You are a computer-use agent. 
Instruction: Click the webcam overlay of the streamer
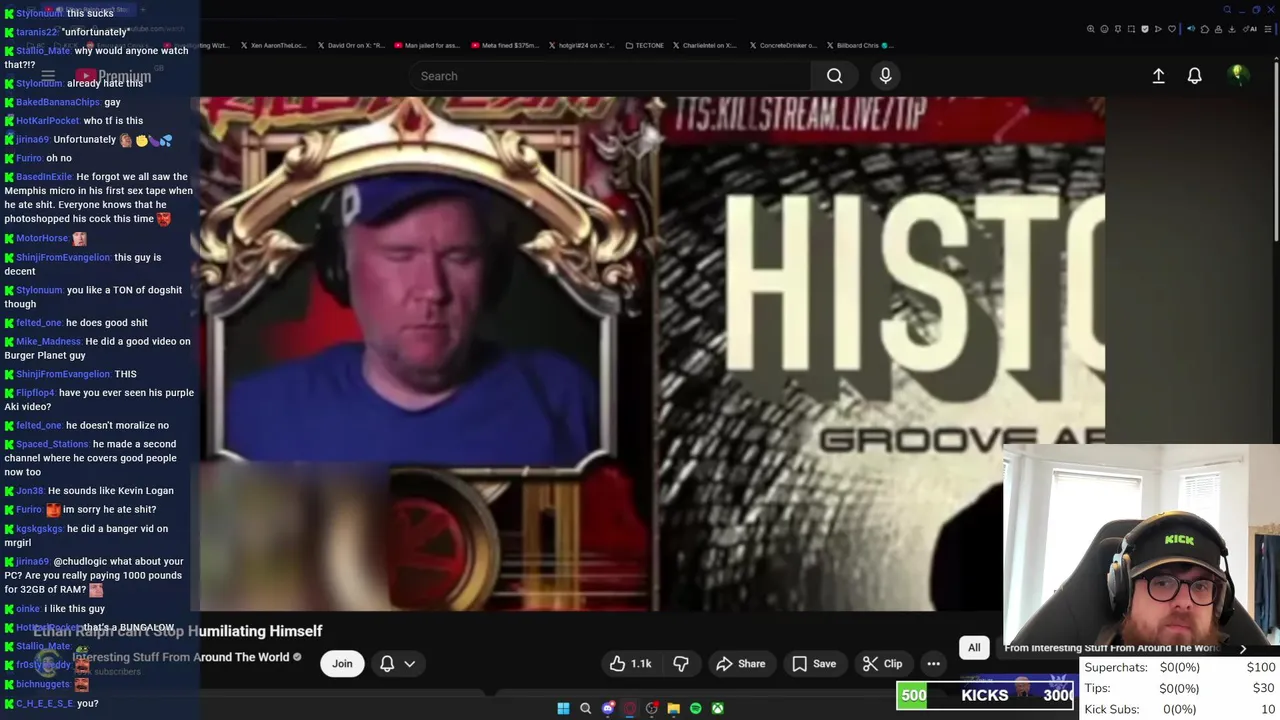point(1141,543)
